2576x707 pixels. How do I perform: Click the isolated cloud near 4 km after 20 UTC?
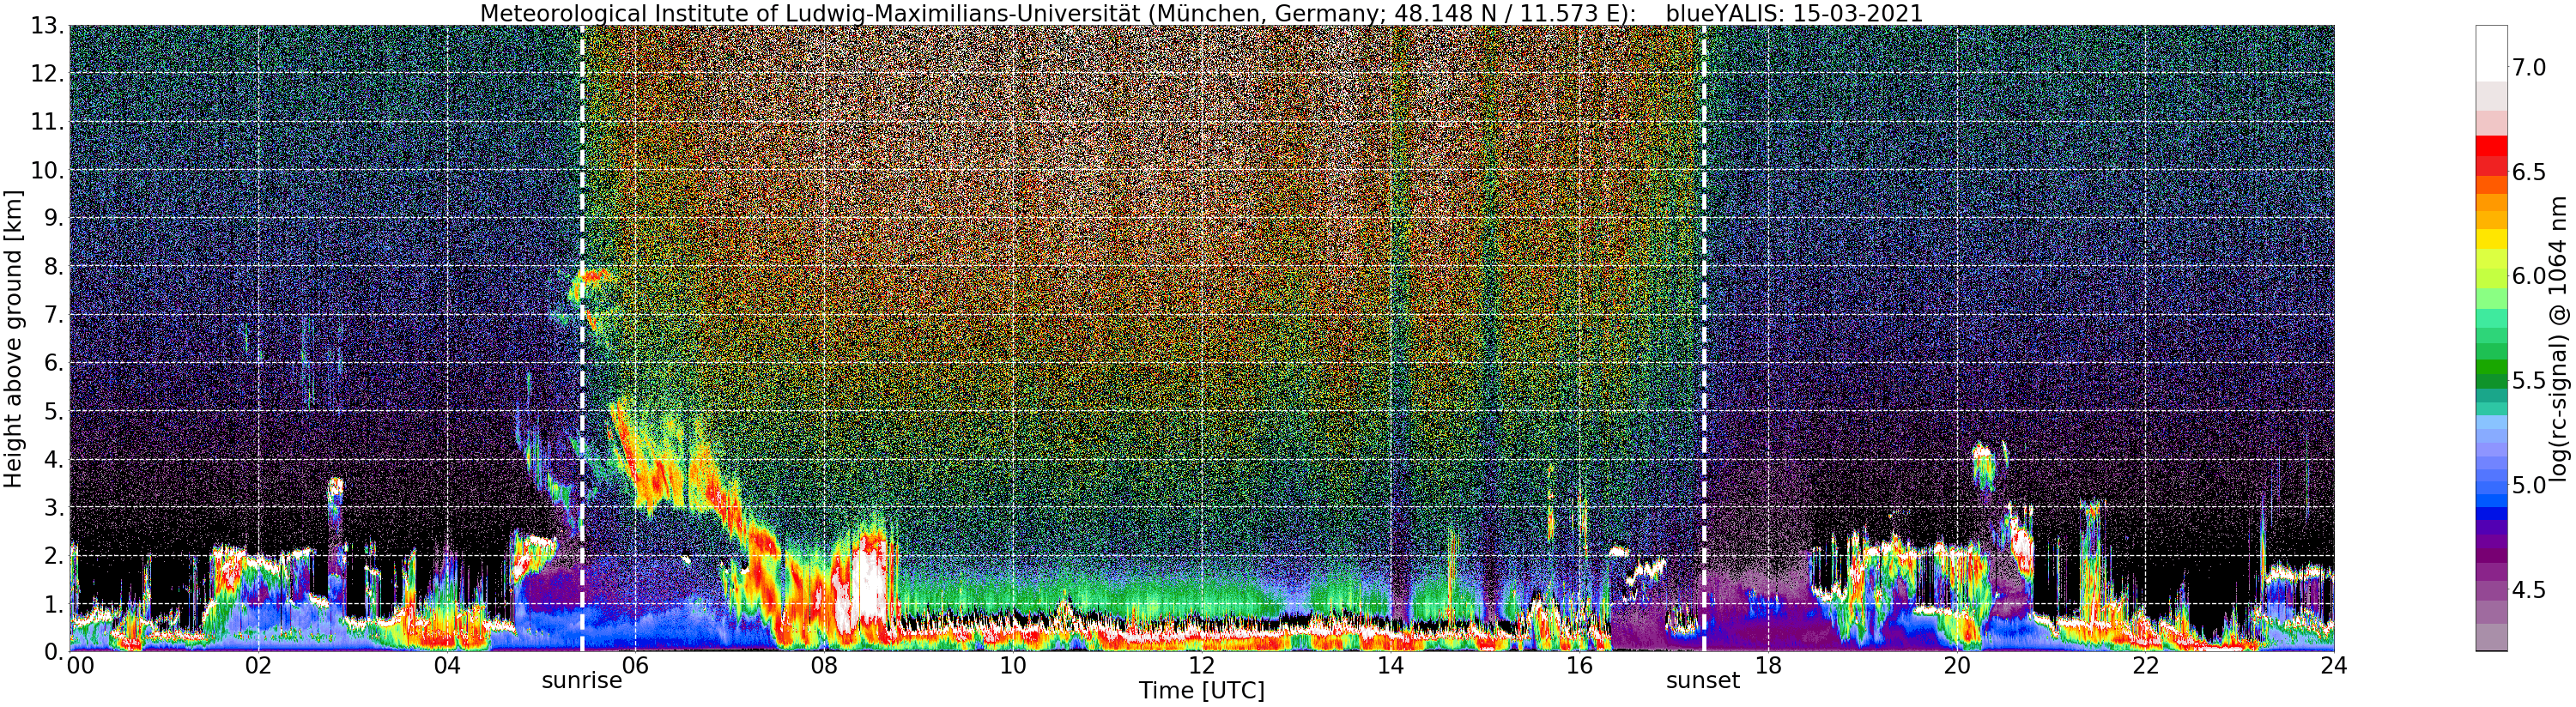(1984, 464)
